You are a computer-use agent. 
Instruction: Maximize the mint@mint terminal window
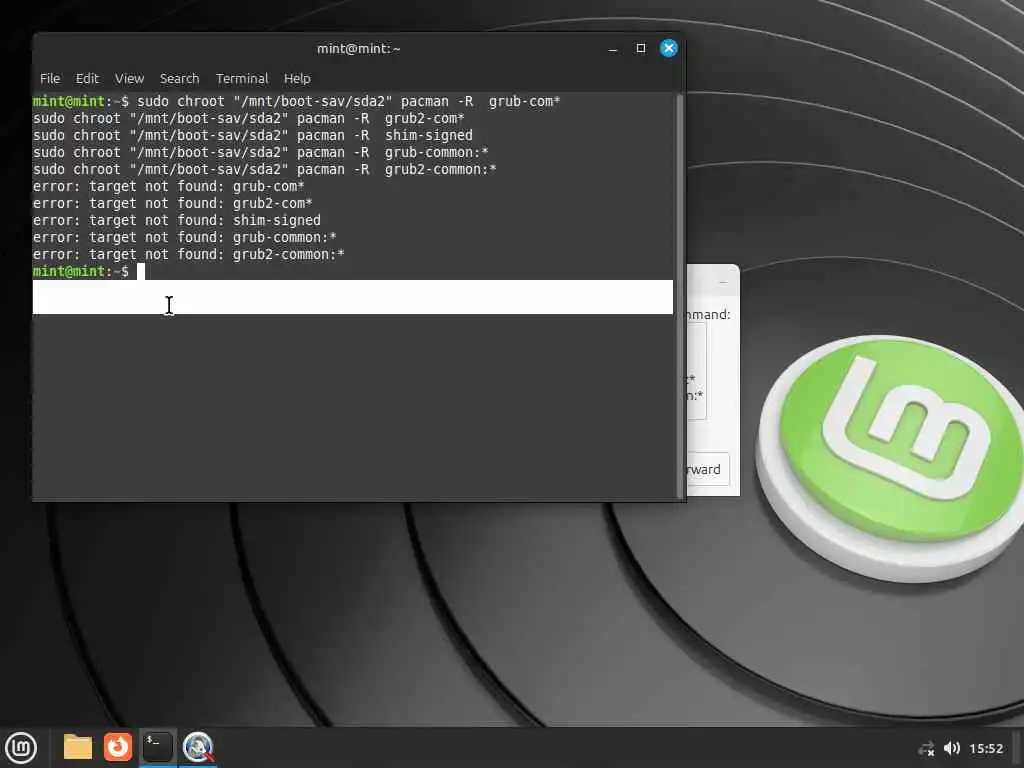641,48
